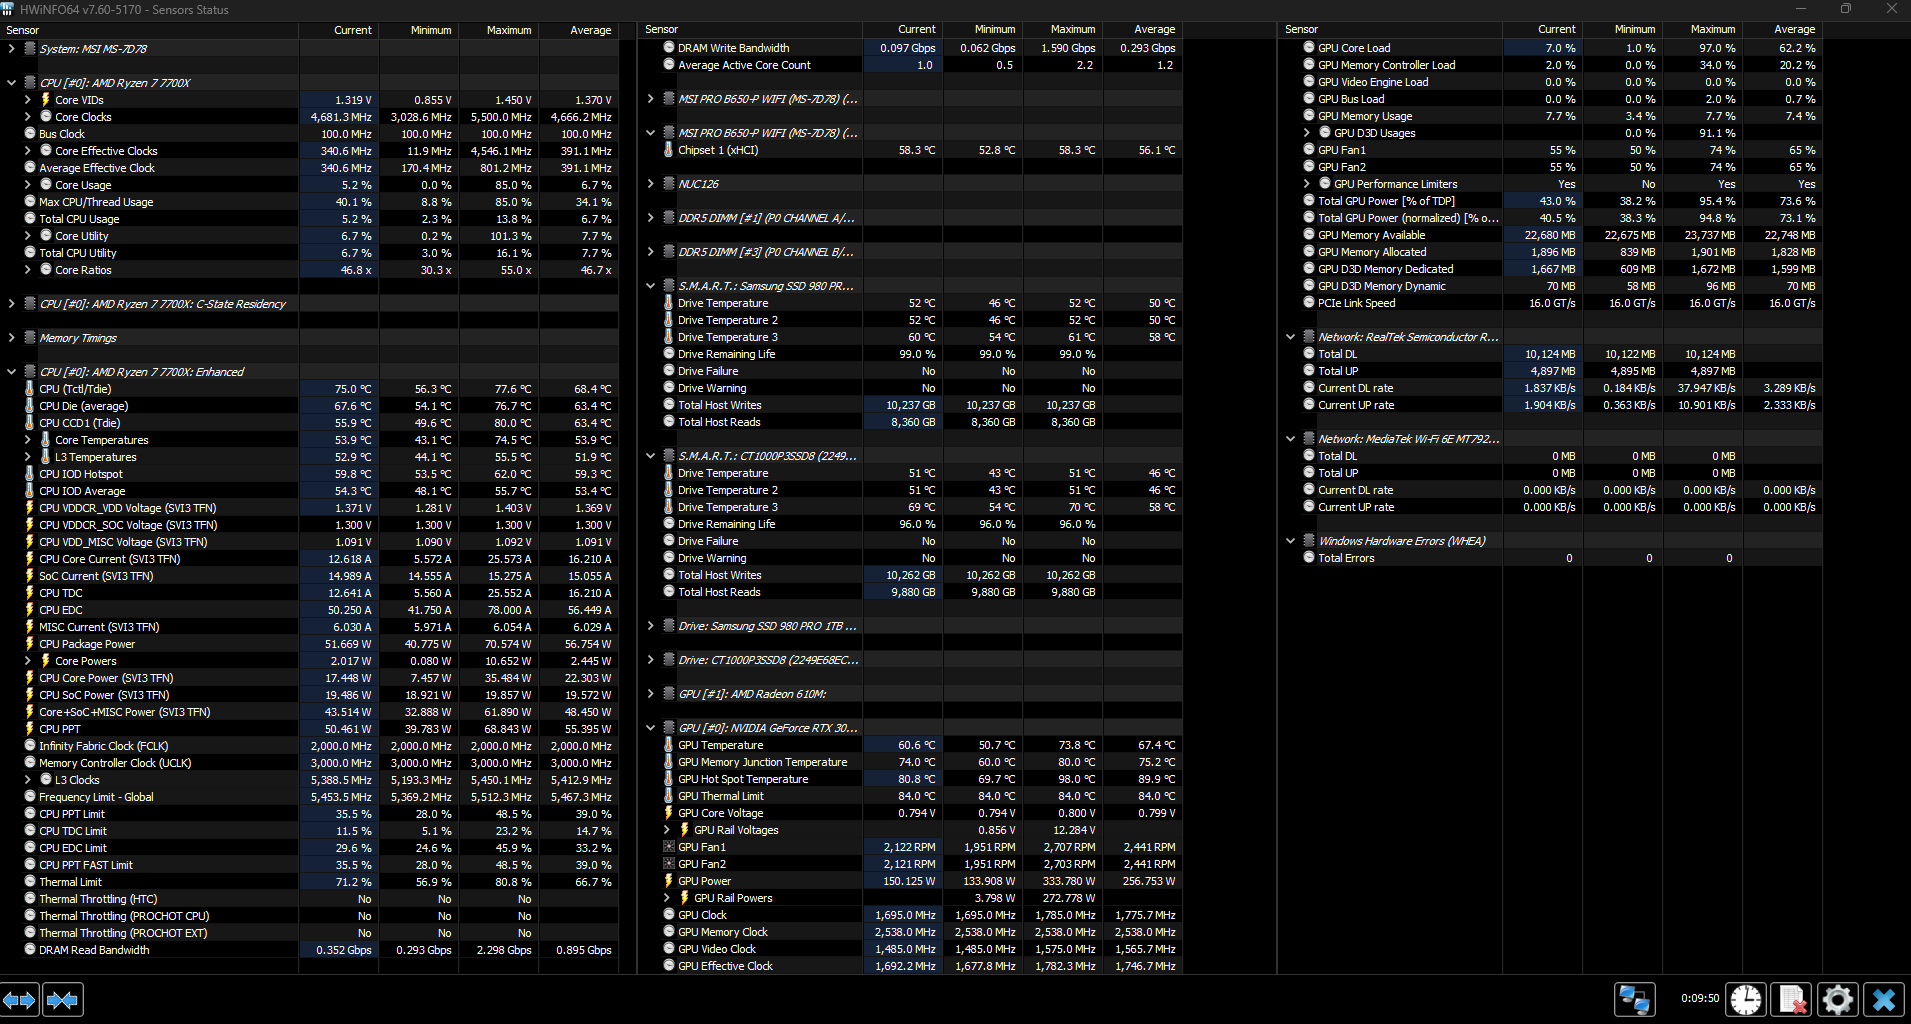Click circle icon beside Infinity Fabric Clock (FCLK)
The width and height of the screenshot is (1911, 1024).
(x=30, y=746)
